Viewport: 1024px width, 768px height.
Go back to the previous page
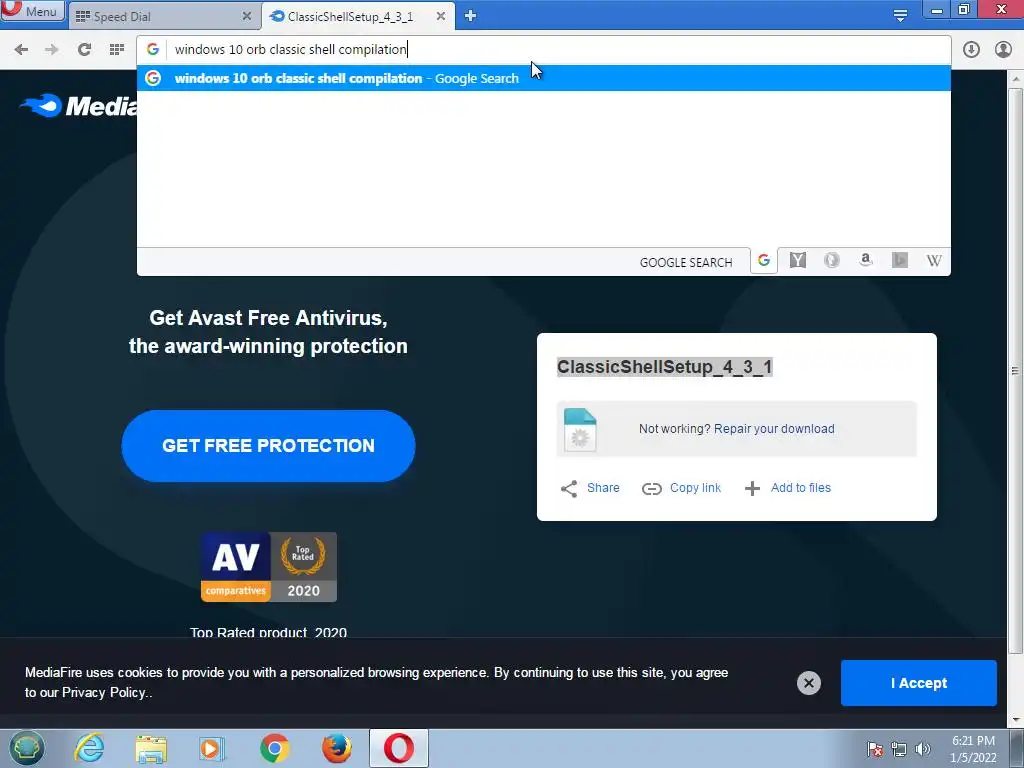pos(21,50)
